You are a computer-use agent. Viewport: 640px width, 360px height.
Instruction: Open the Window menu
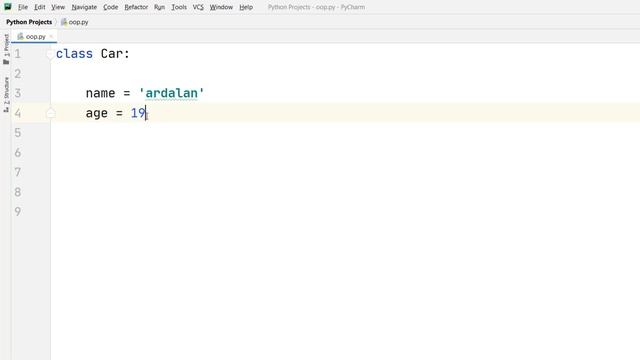click(x=221, y=7)
